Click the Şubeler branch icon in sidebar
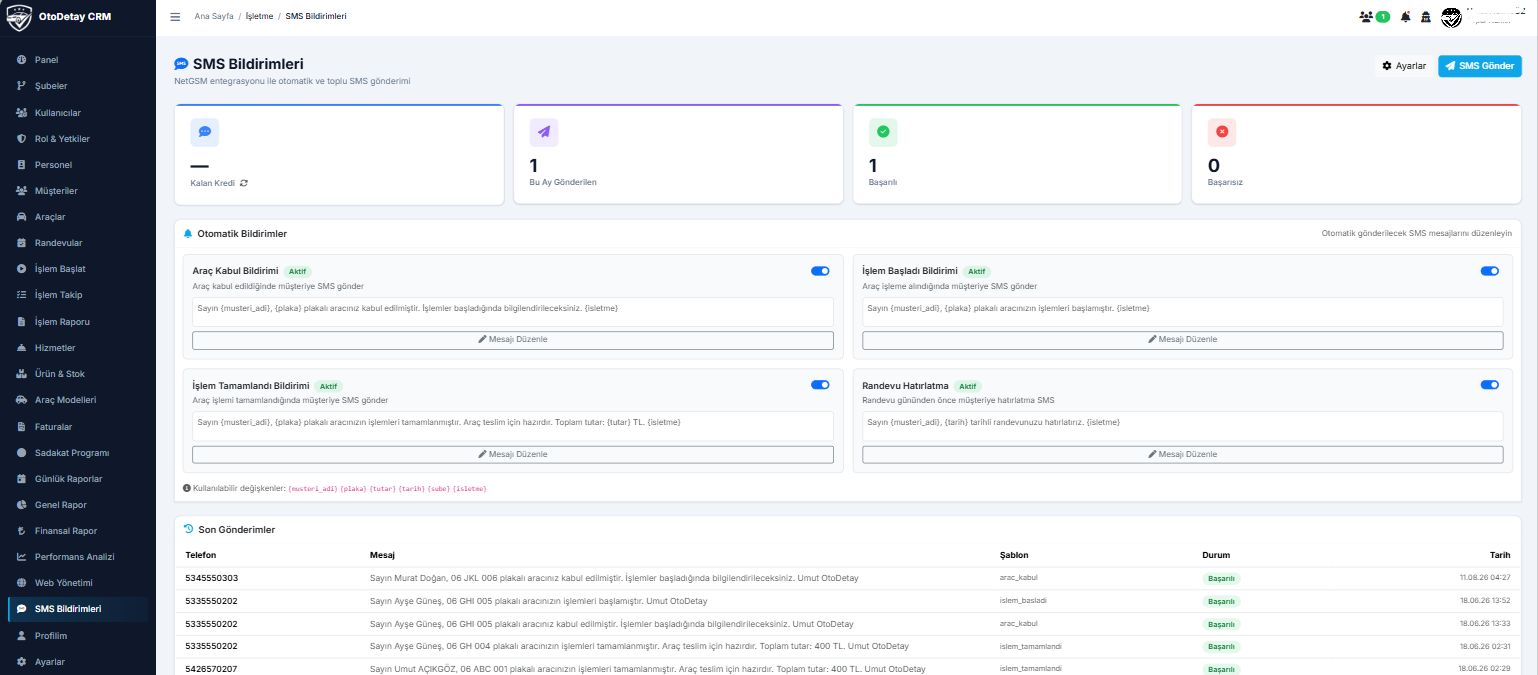1538x675 pixels. [21, 86]
